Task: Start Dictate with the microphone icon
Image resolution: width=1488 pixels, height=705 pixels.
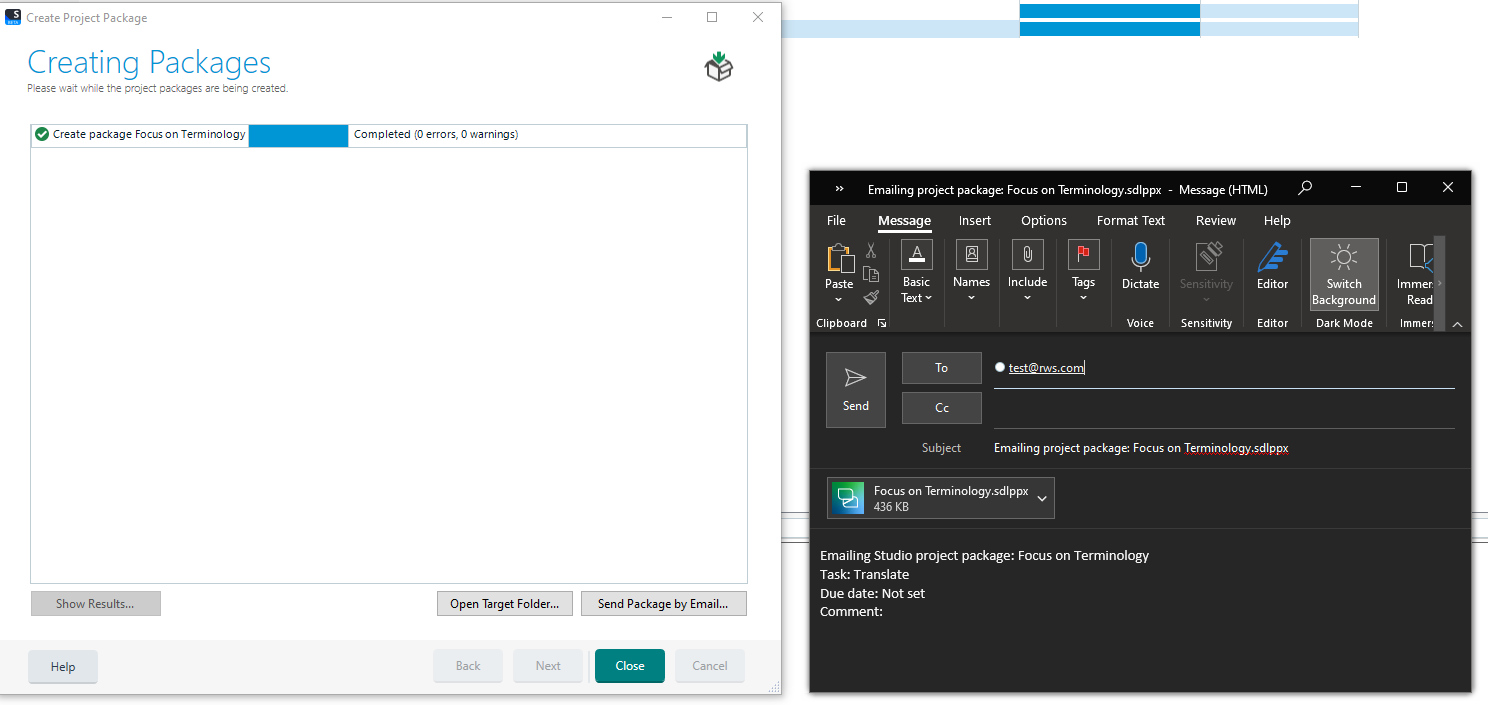Action: pyautogui.click(x=1140, y=257)
